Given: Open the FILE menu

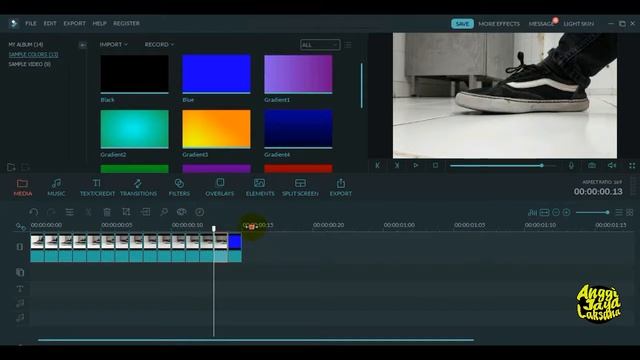Looking at the screenshot, I should pos(31,24).
